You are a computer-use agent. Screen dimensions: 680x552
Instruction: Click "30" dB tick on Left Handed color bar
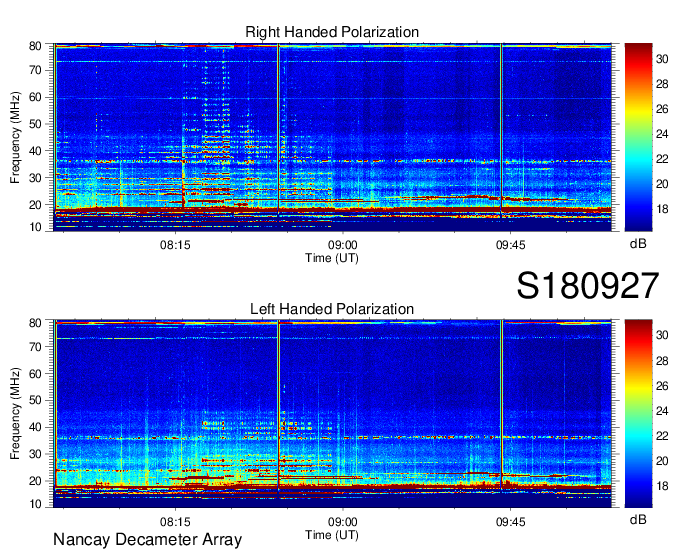662,335
